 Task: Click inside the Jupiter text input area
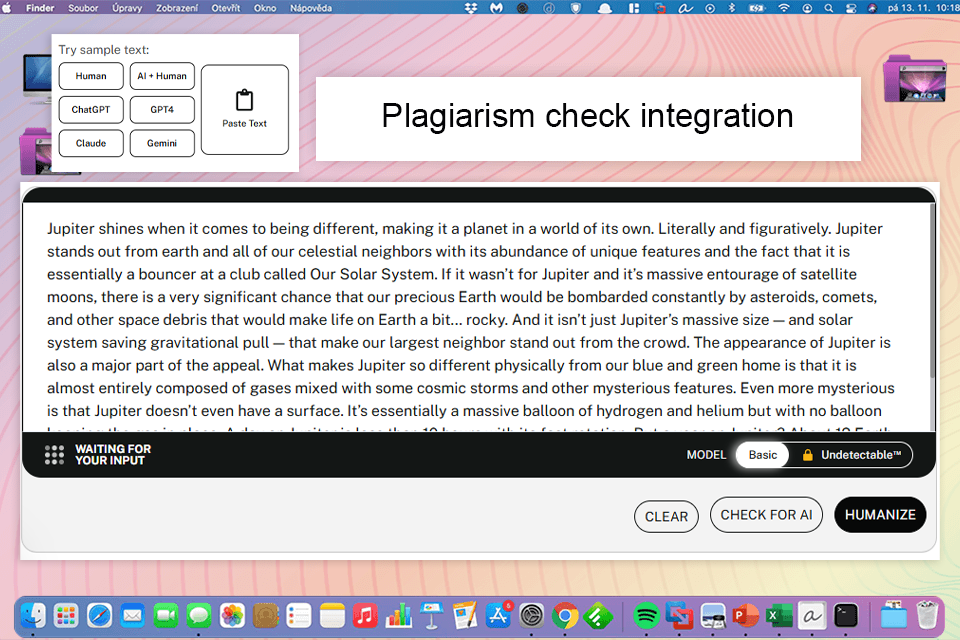pyautogui.click(x=470, y=320)
